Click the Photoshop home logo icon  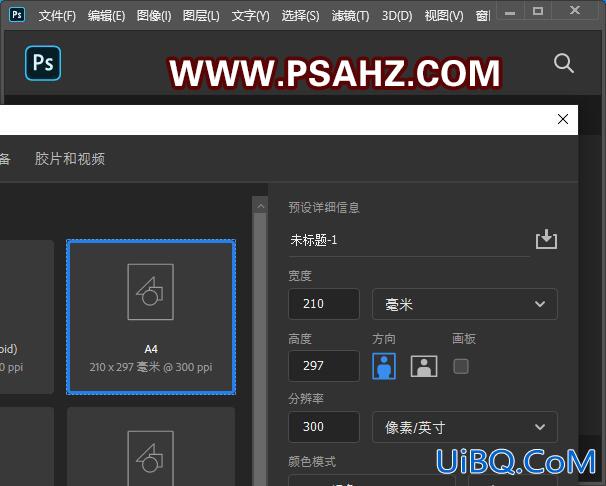[x=43, y=63]
